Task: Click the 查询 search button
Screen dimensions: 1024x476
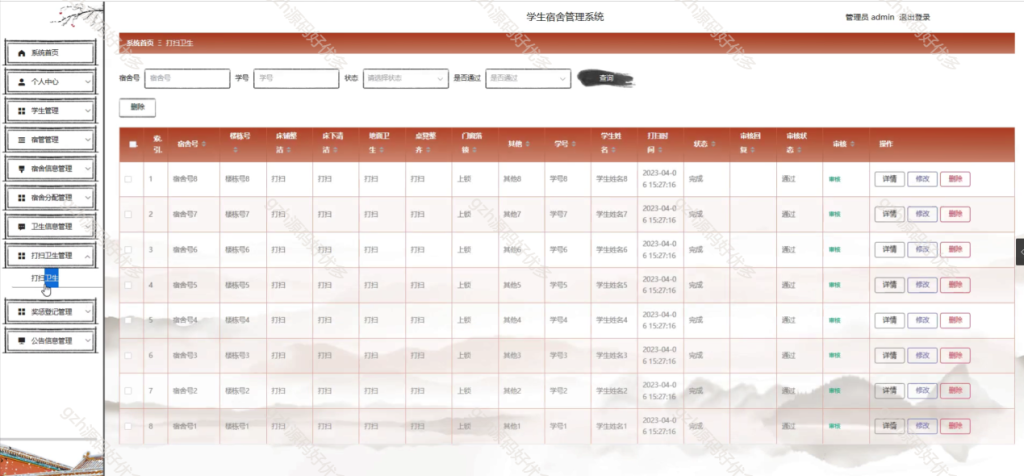Action: click(606, 78)
